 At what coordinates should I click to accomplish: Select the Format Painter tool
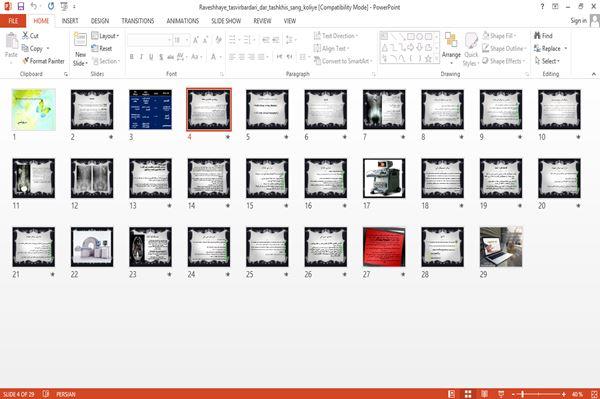[43, 61]
